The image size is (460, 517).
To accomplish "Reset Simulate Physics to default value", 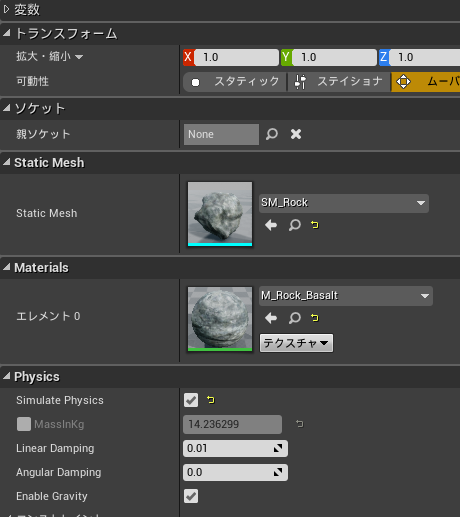I will (211, 399).
